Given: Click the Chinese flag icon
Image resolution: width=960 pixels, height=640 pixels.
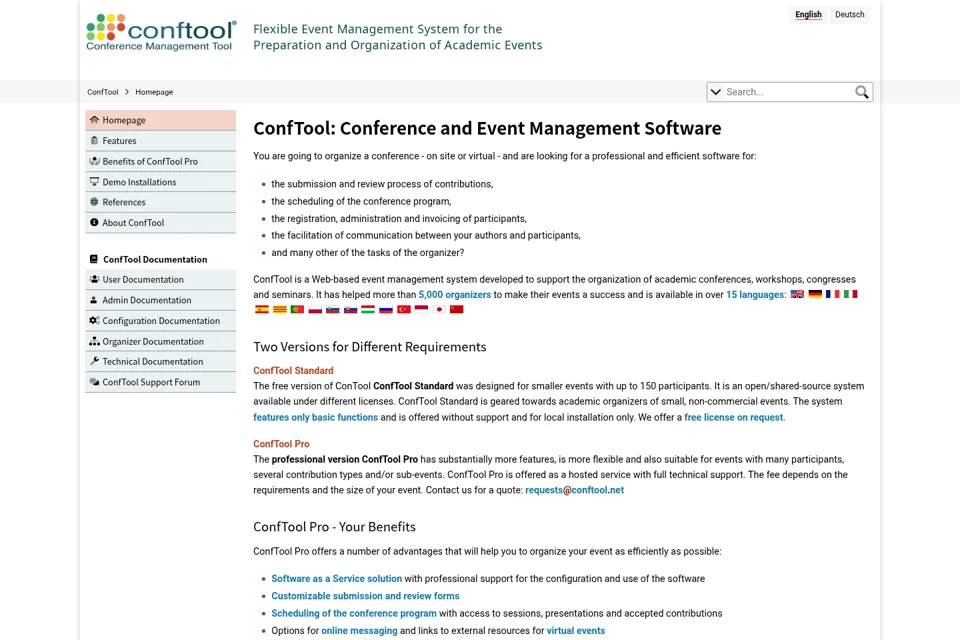Looking at the screenshot, I should coord(456,309).
